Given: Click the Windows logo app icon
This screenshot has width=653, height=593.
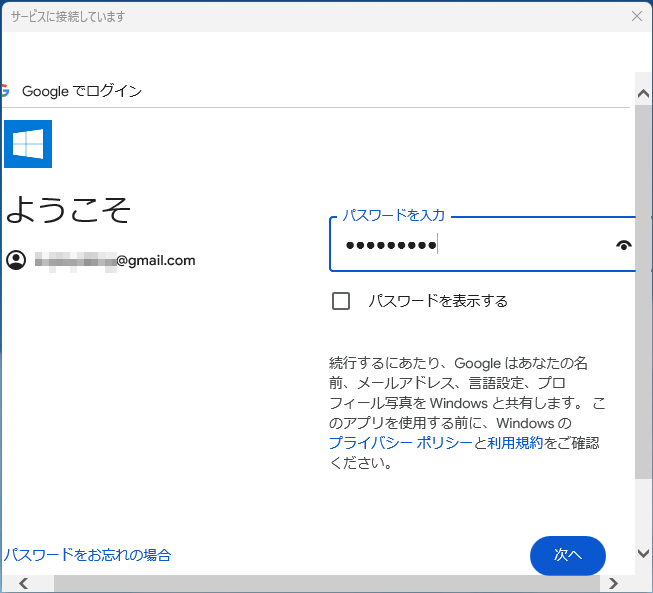Looking at the screenshot, I should [x=28, y=144].
